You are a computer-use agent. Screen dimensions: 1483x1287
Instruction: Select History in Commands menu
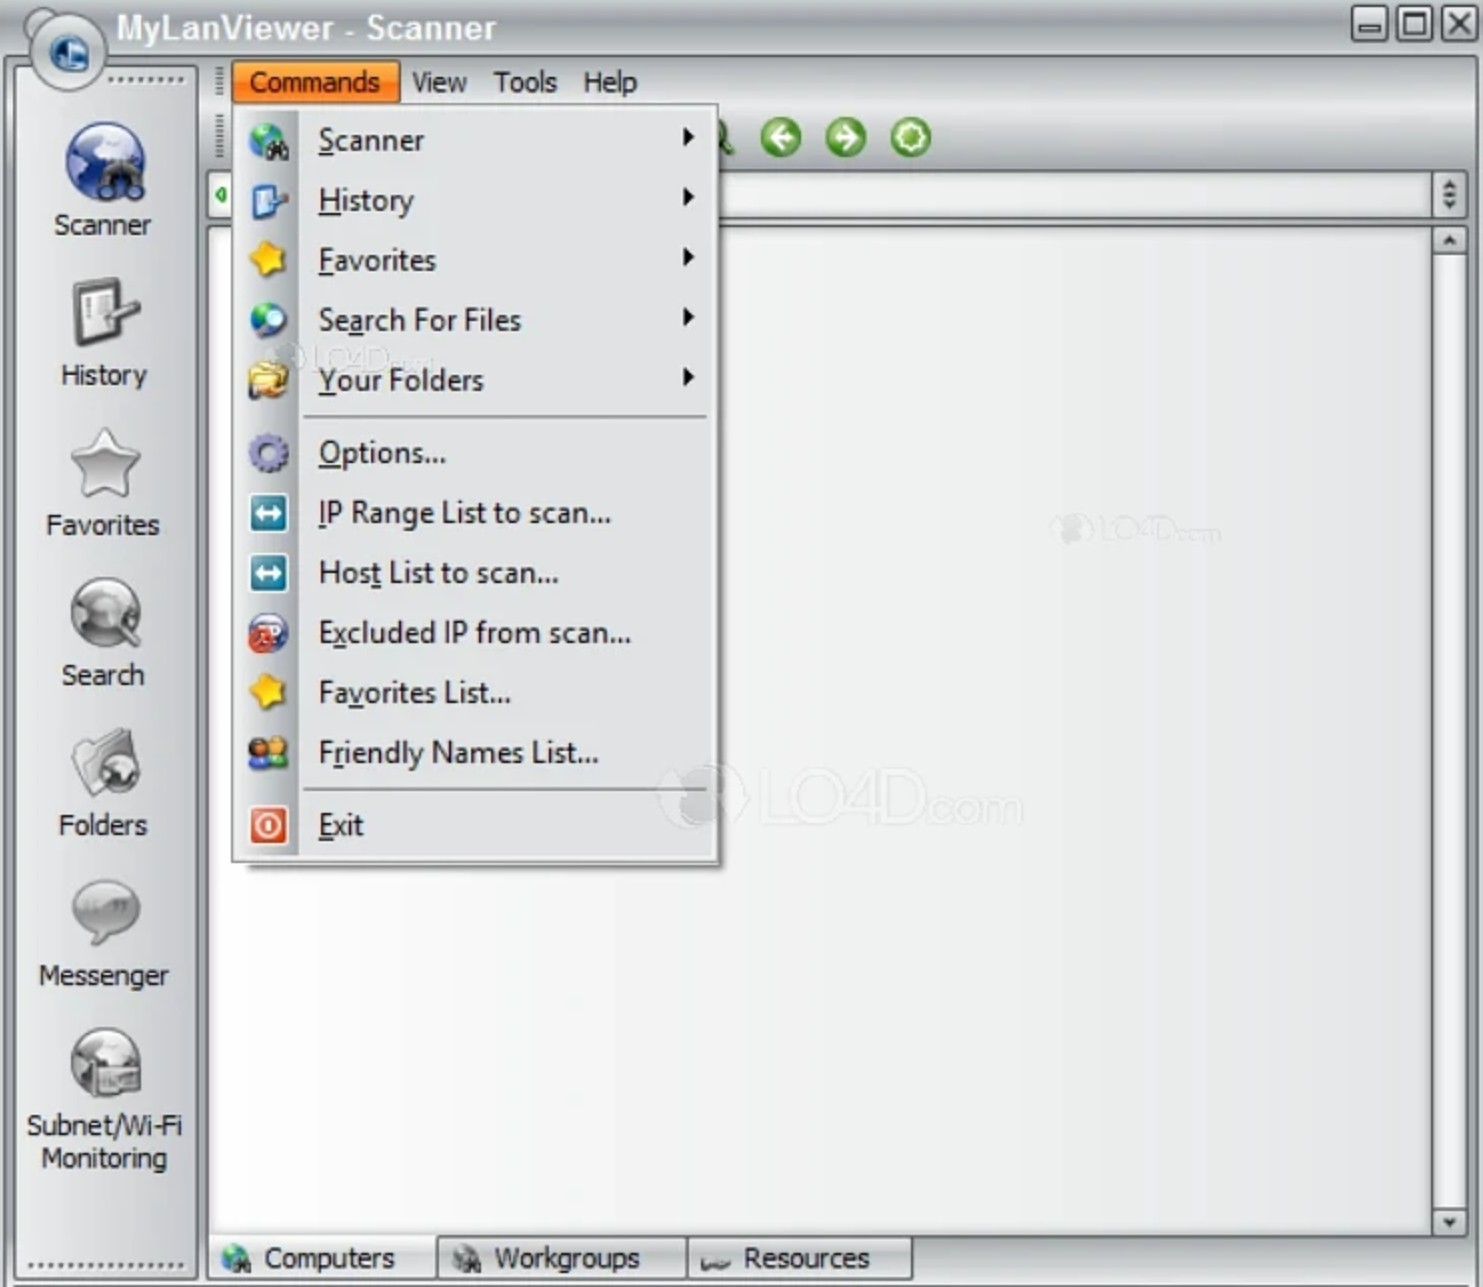[x=475, y=200]
